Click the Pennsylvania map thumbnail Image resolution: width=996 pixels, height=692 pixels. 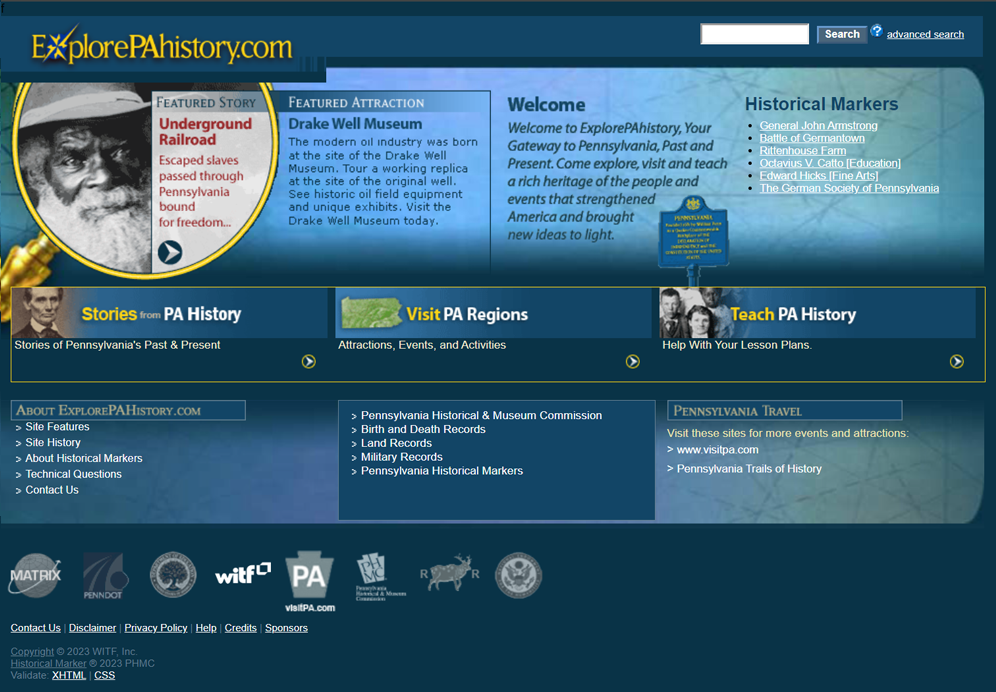(x=371, y=313)
